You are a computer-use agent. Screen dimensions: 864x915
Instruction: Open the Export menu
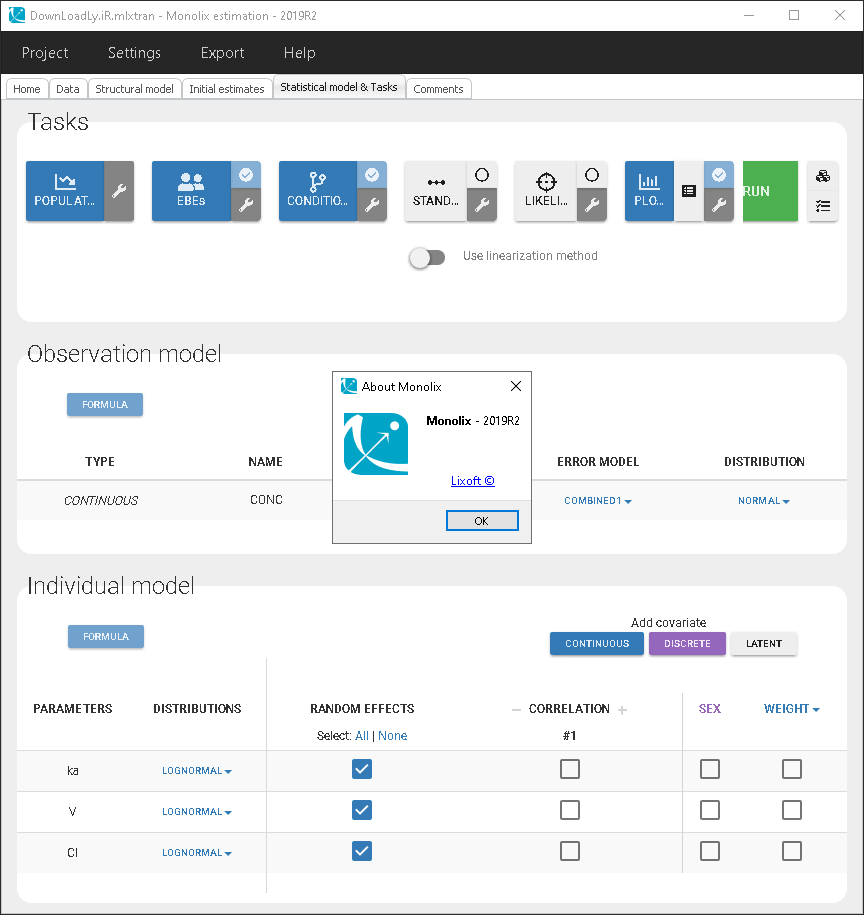pos(222,53)
